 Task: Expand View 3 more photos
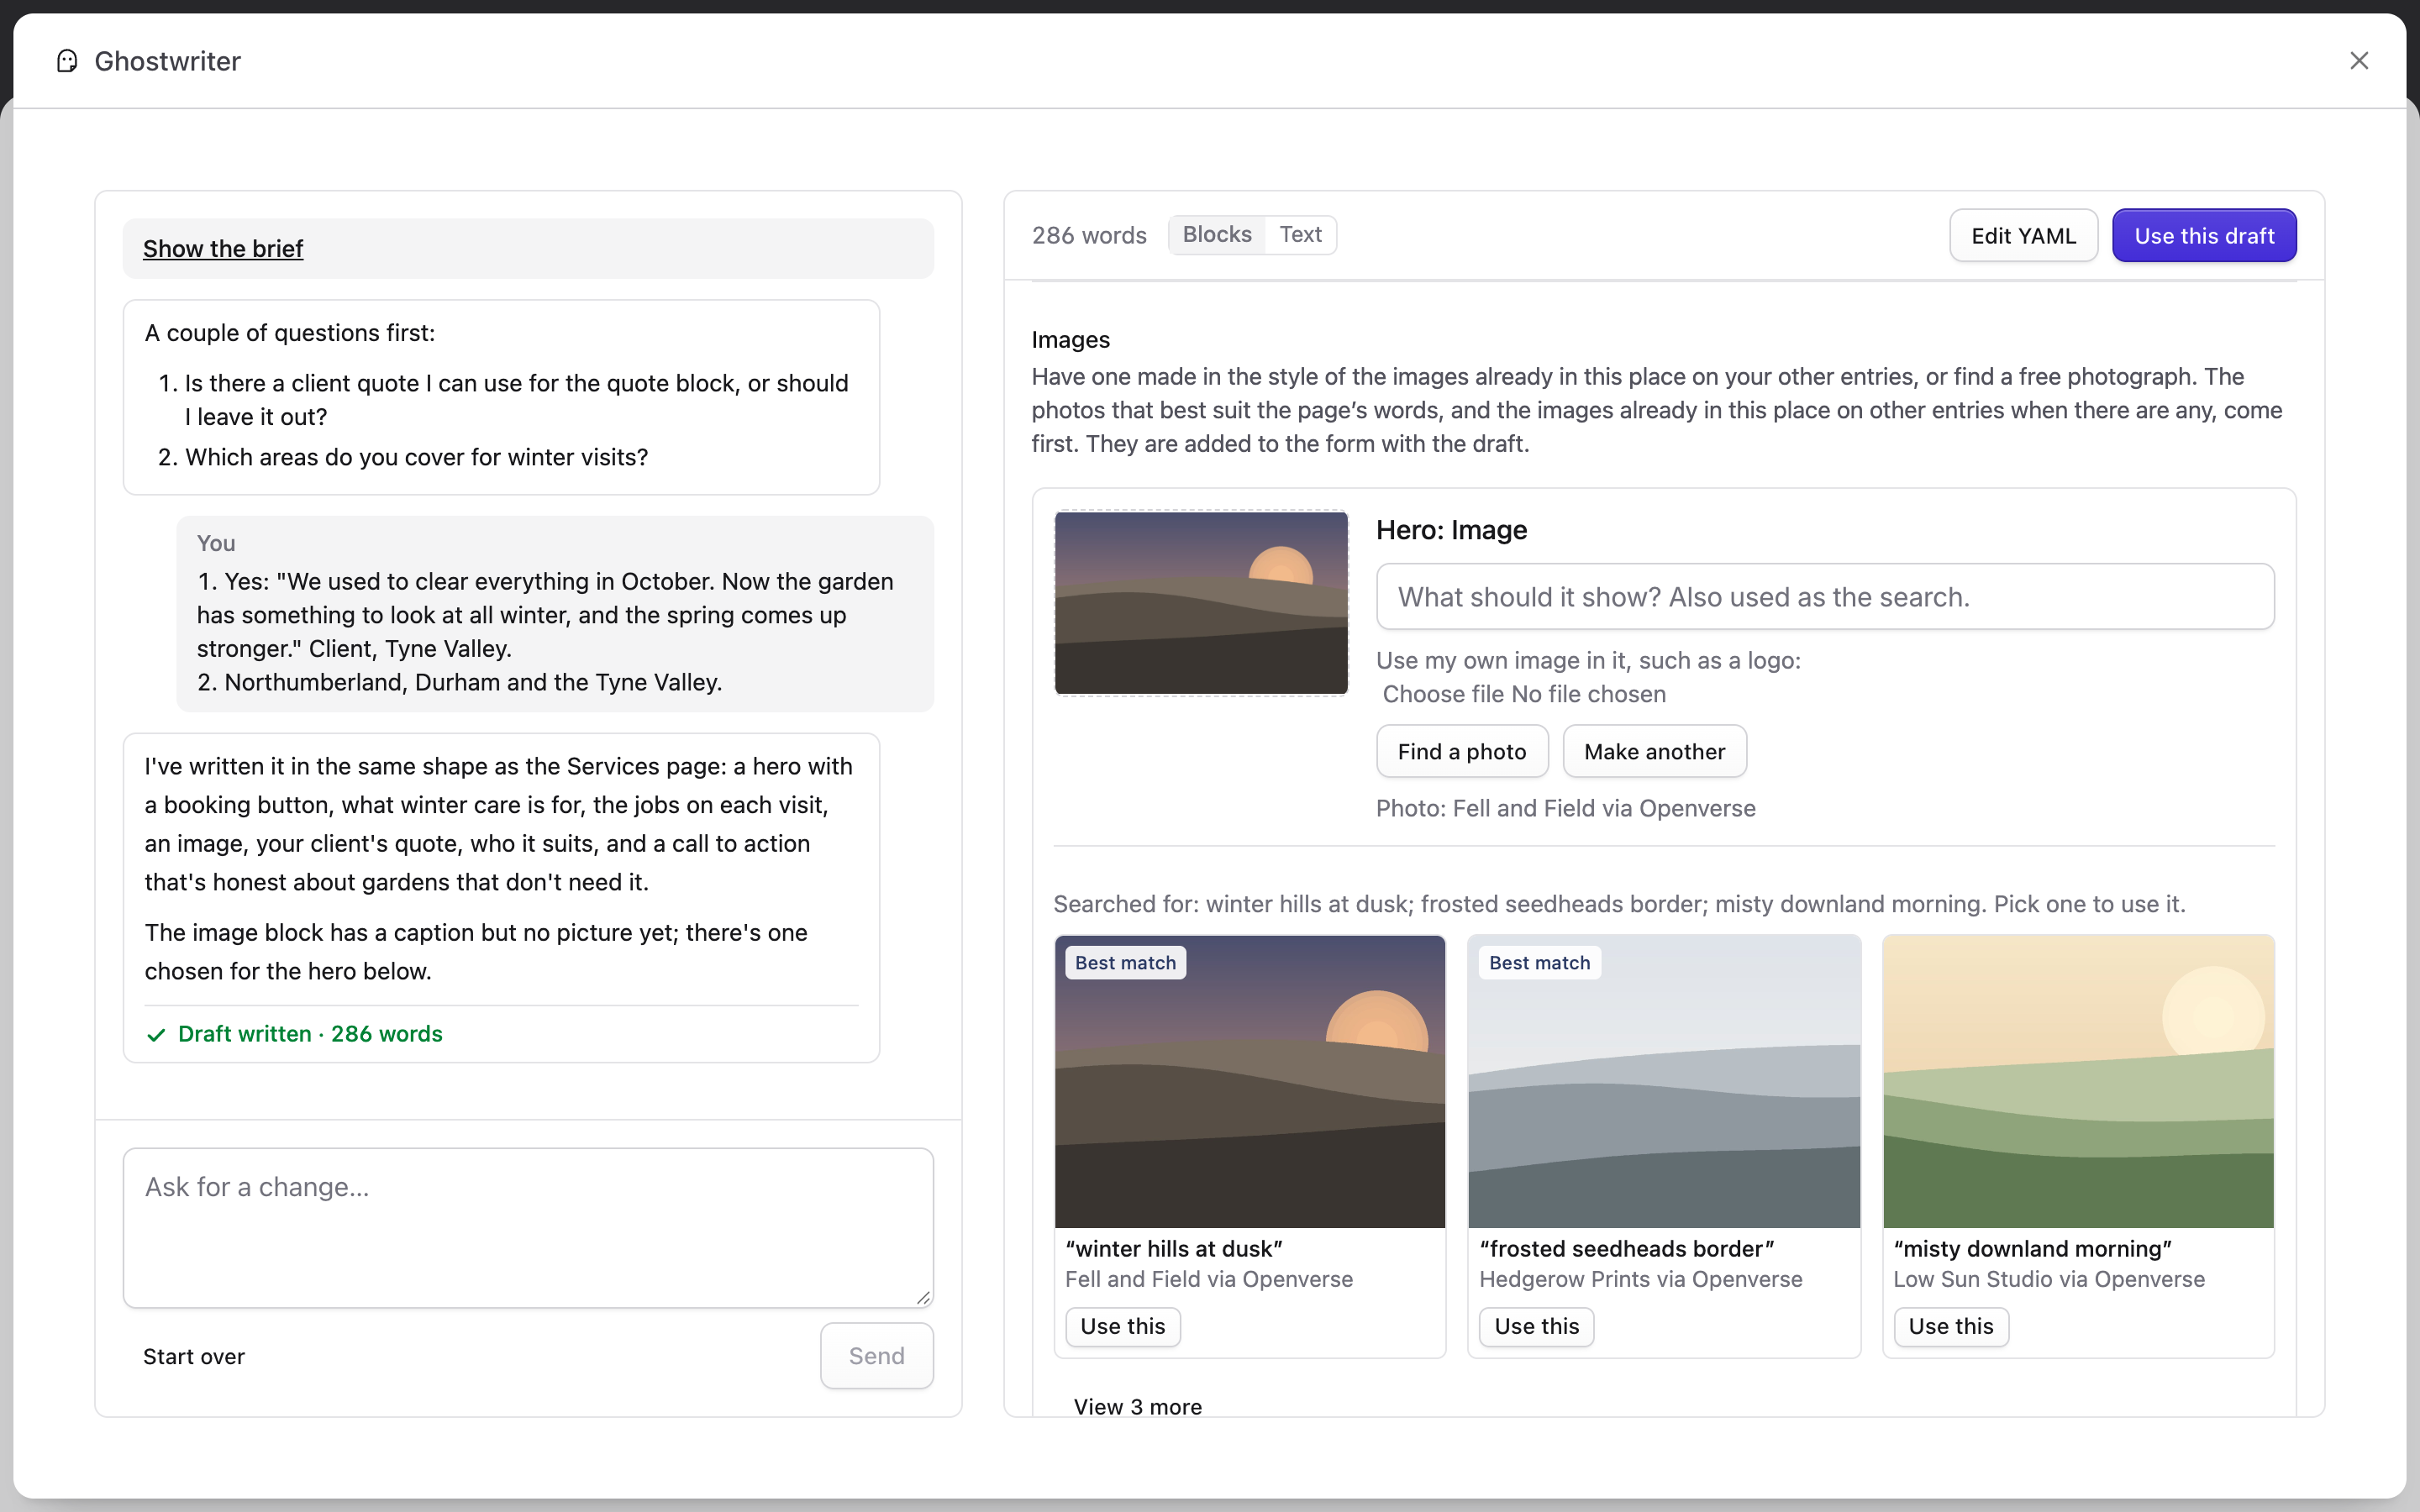click(1138, 1406)
